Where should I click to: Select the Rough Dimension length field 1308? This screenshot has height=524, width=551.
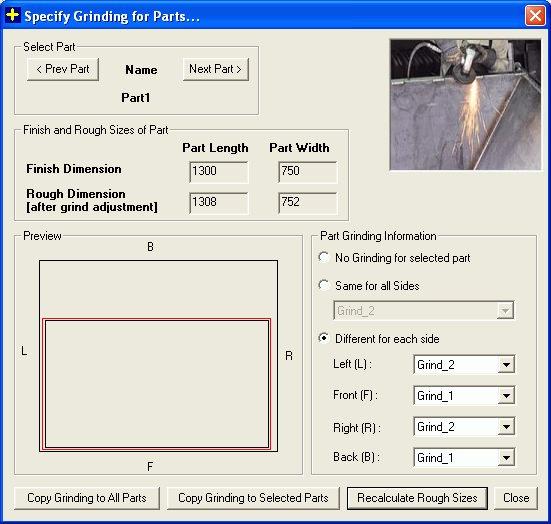(x=219, y=203)
